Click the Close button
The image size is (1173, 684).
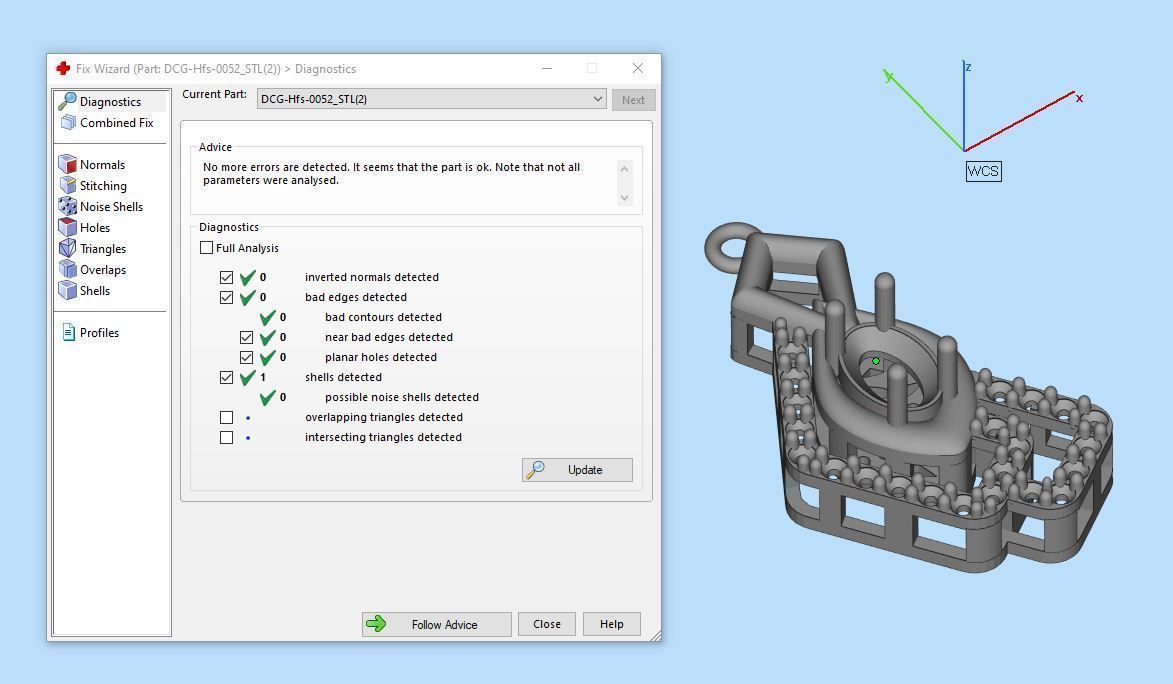547,624
